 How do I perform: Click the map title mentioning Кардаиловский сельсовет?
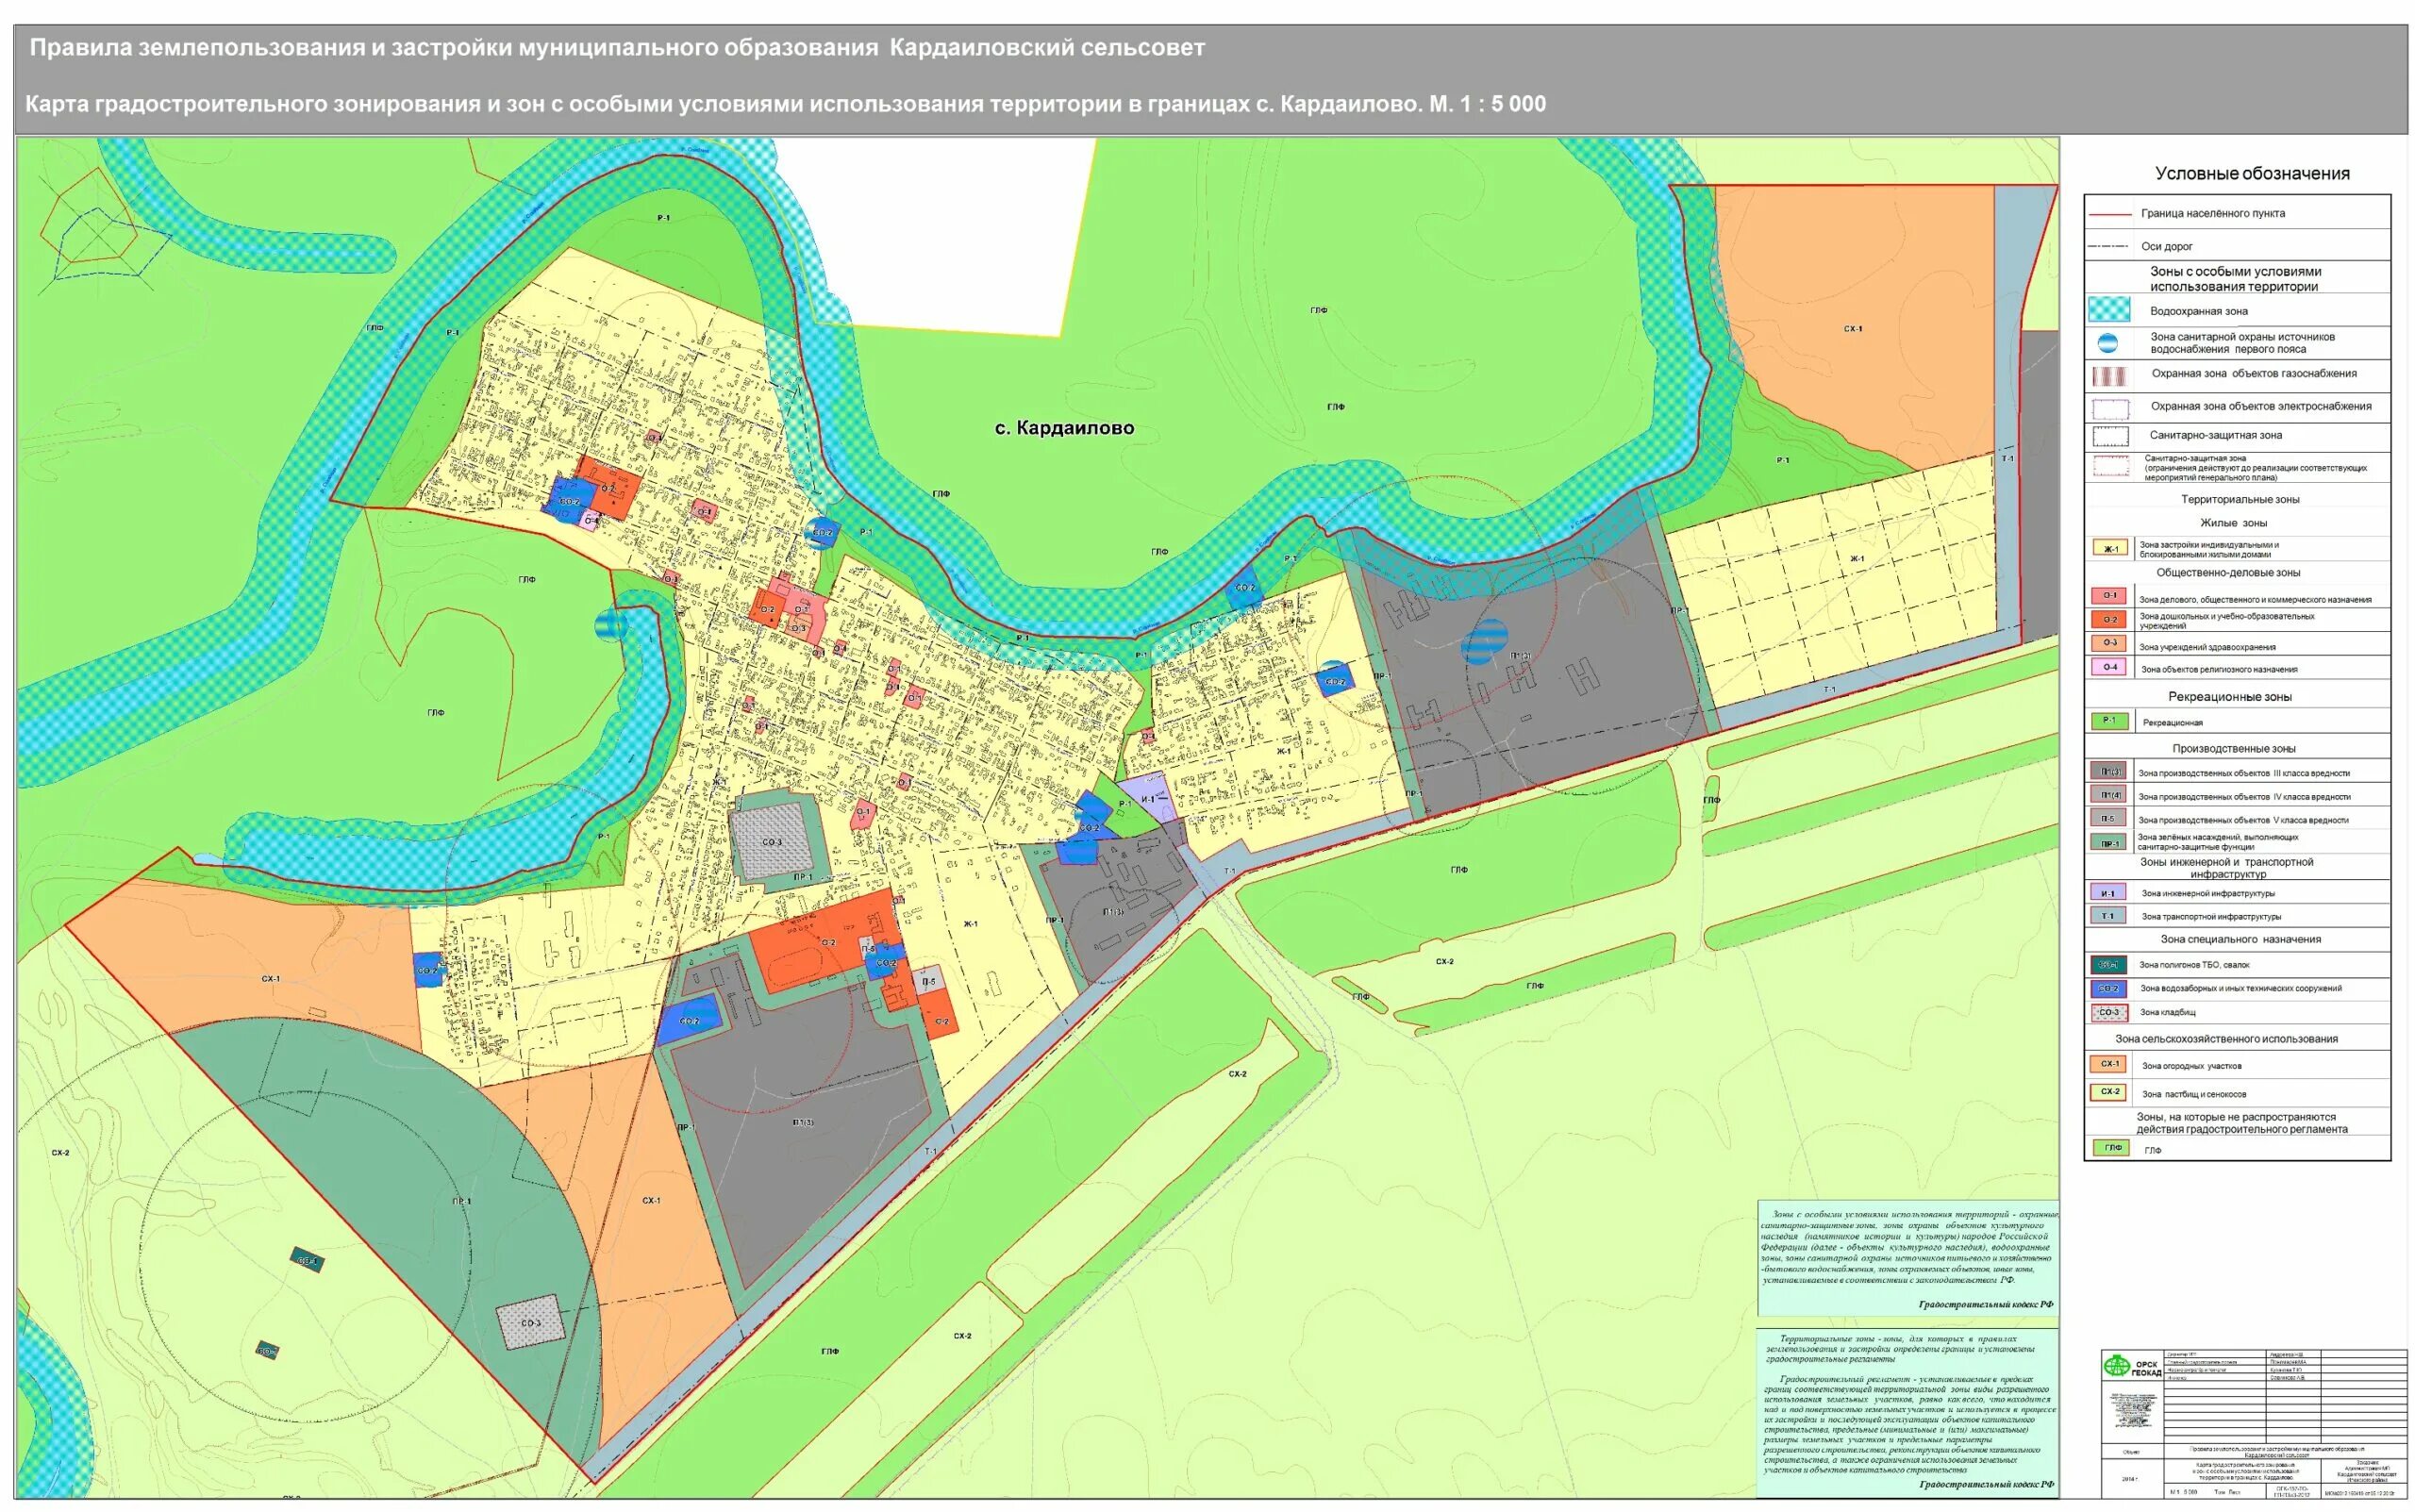(x=617, y=48)
